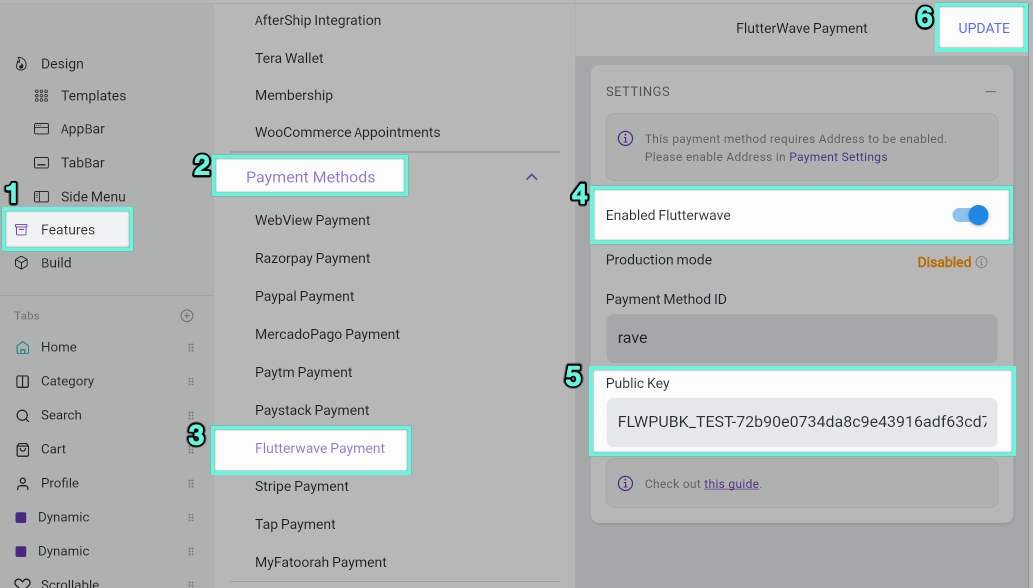
Task: Open the 'this guide' link
Action: click(x=731, y=484)
